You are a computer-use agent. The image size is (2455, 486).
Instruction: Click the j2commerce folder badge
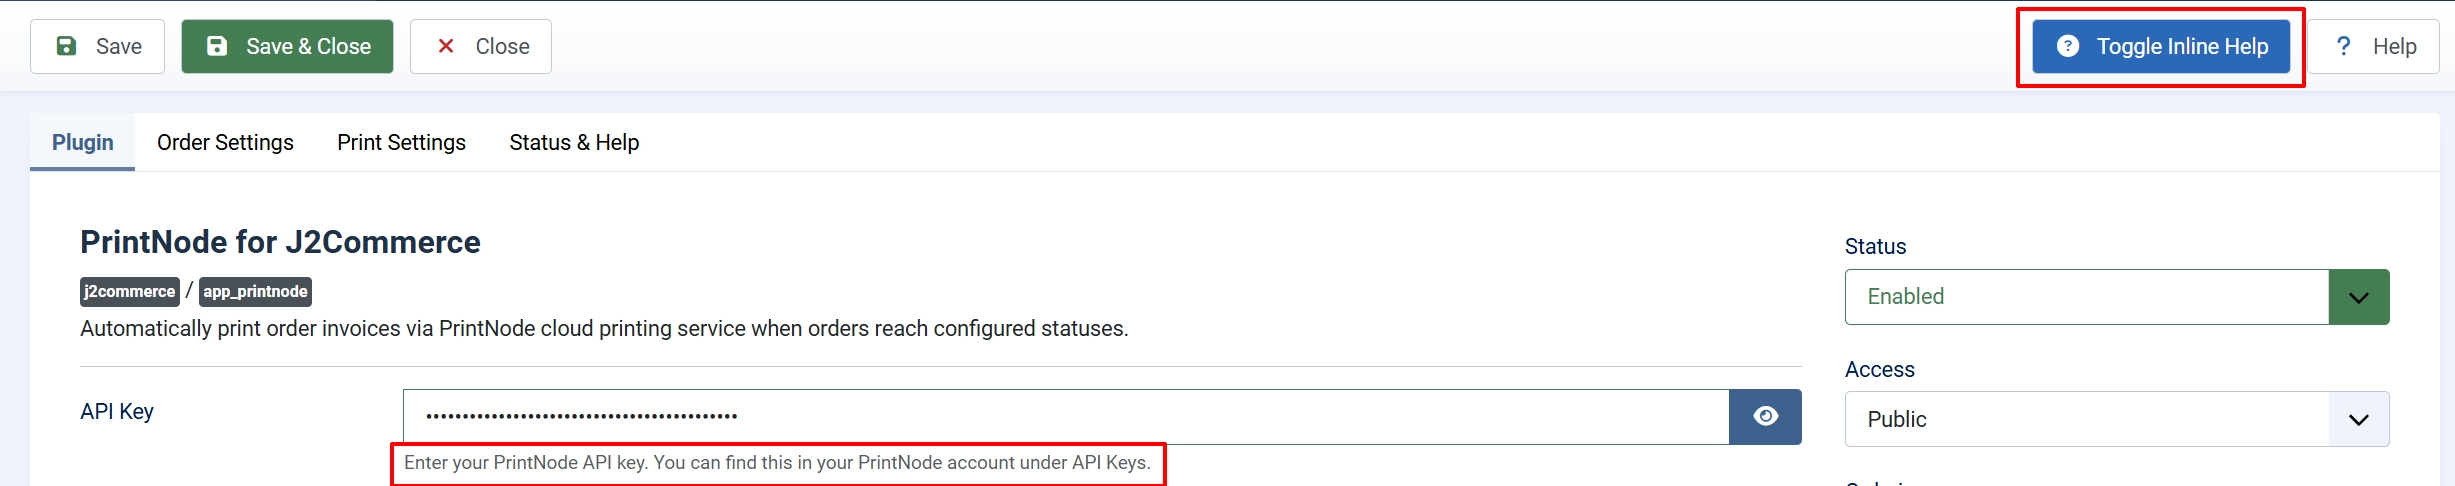click(130, 291)
